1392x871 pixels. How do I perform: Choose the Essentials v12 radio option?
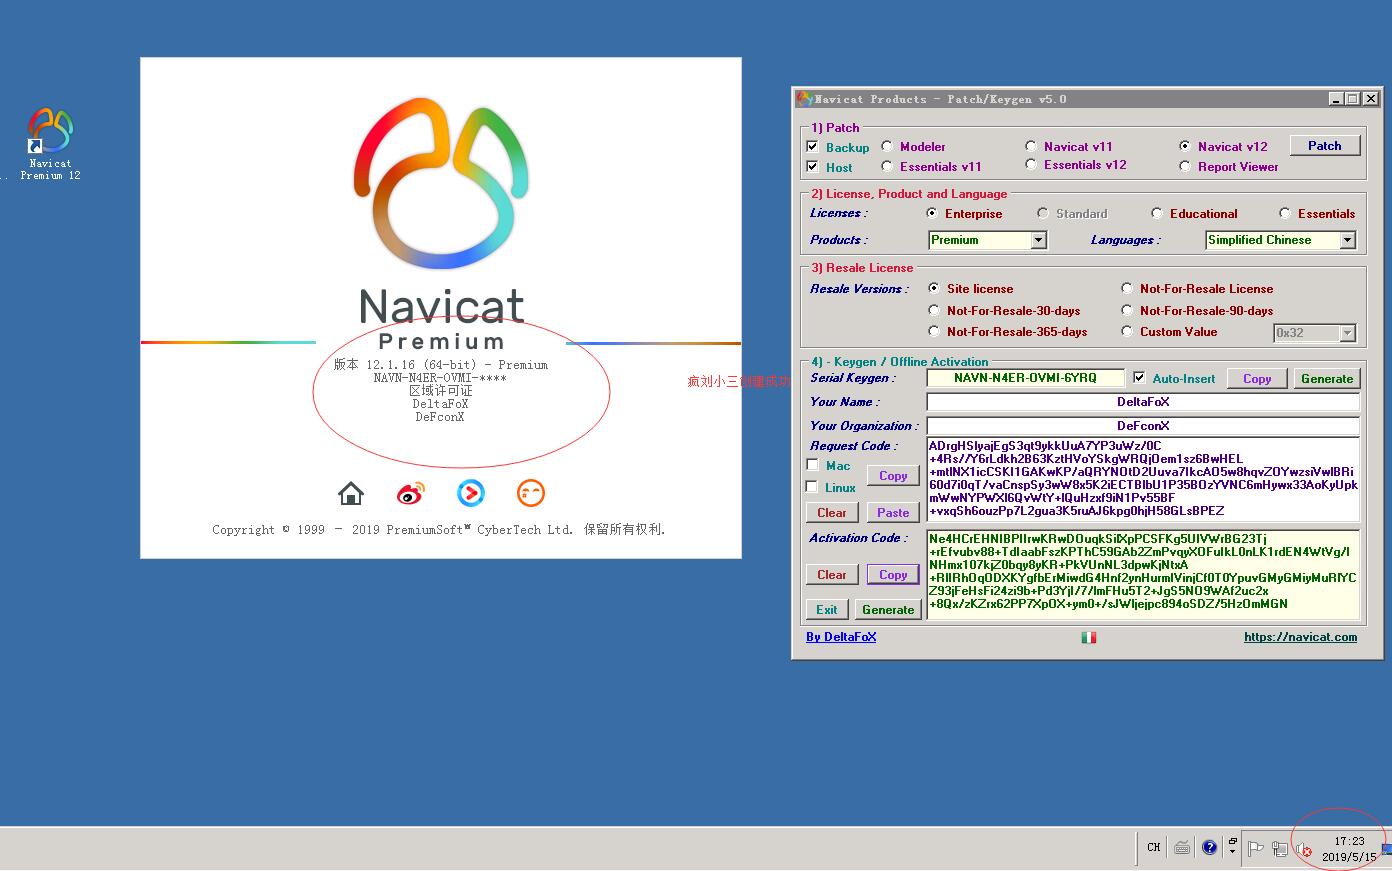(x=1031, y=165)
